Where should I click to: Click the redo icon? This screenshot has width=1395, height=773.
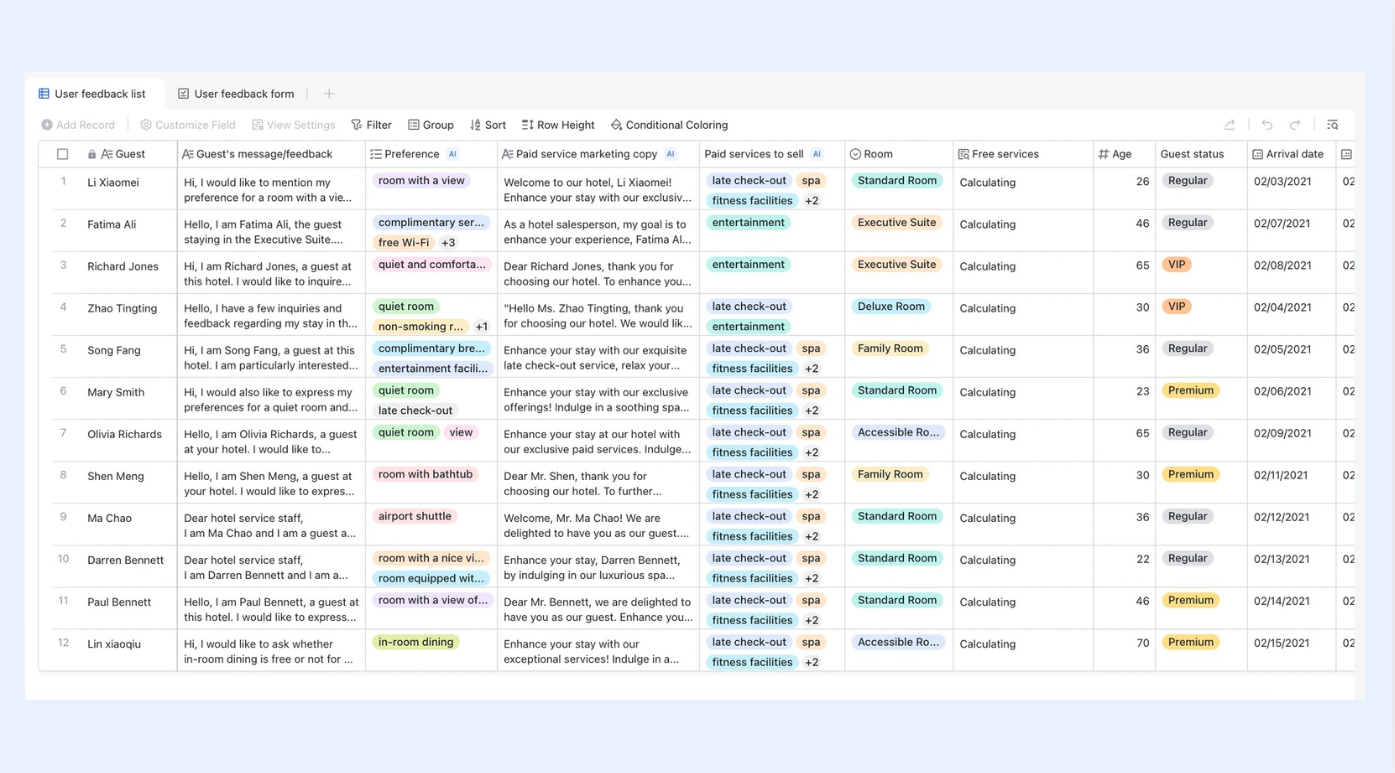coord(1295,125)
